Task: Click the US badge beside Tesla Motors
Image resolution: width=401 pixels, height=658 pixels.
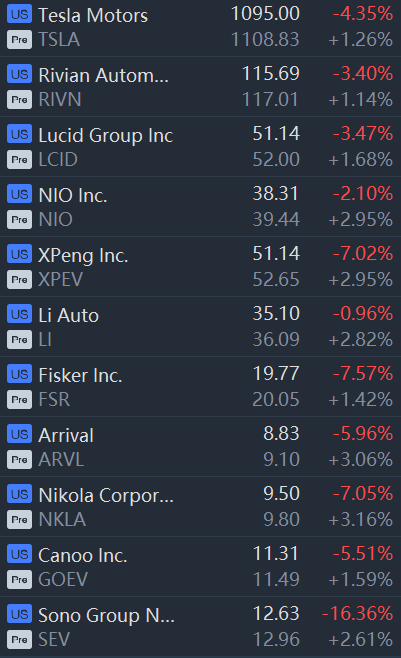Action: [19, 14]
